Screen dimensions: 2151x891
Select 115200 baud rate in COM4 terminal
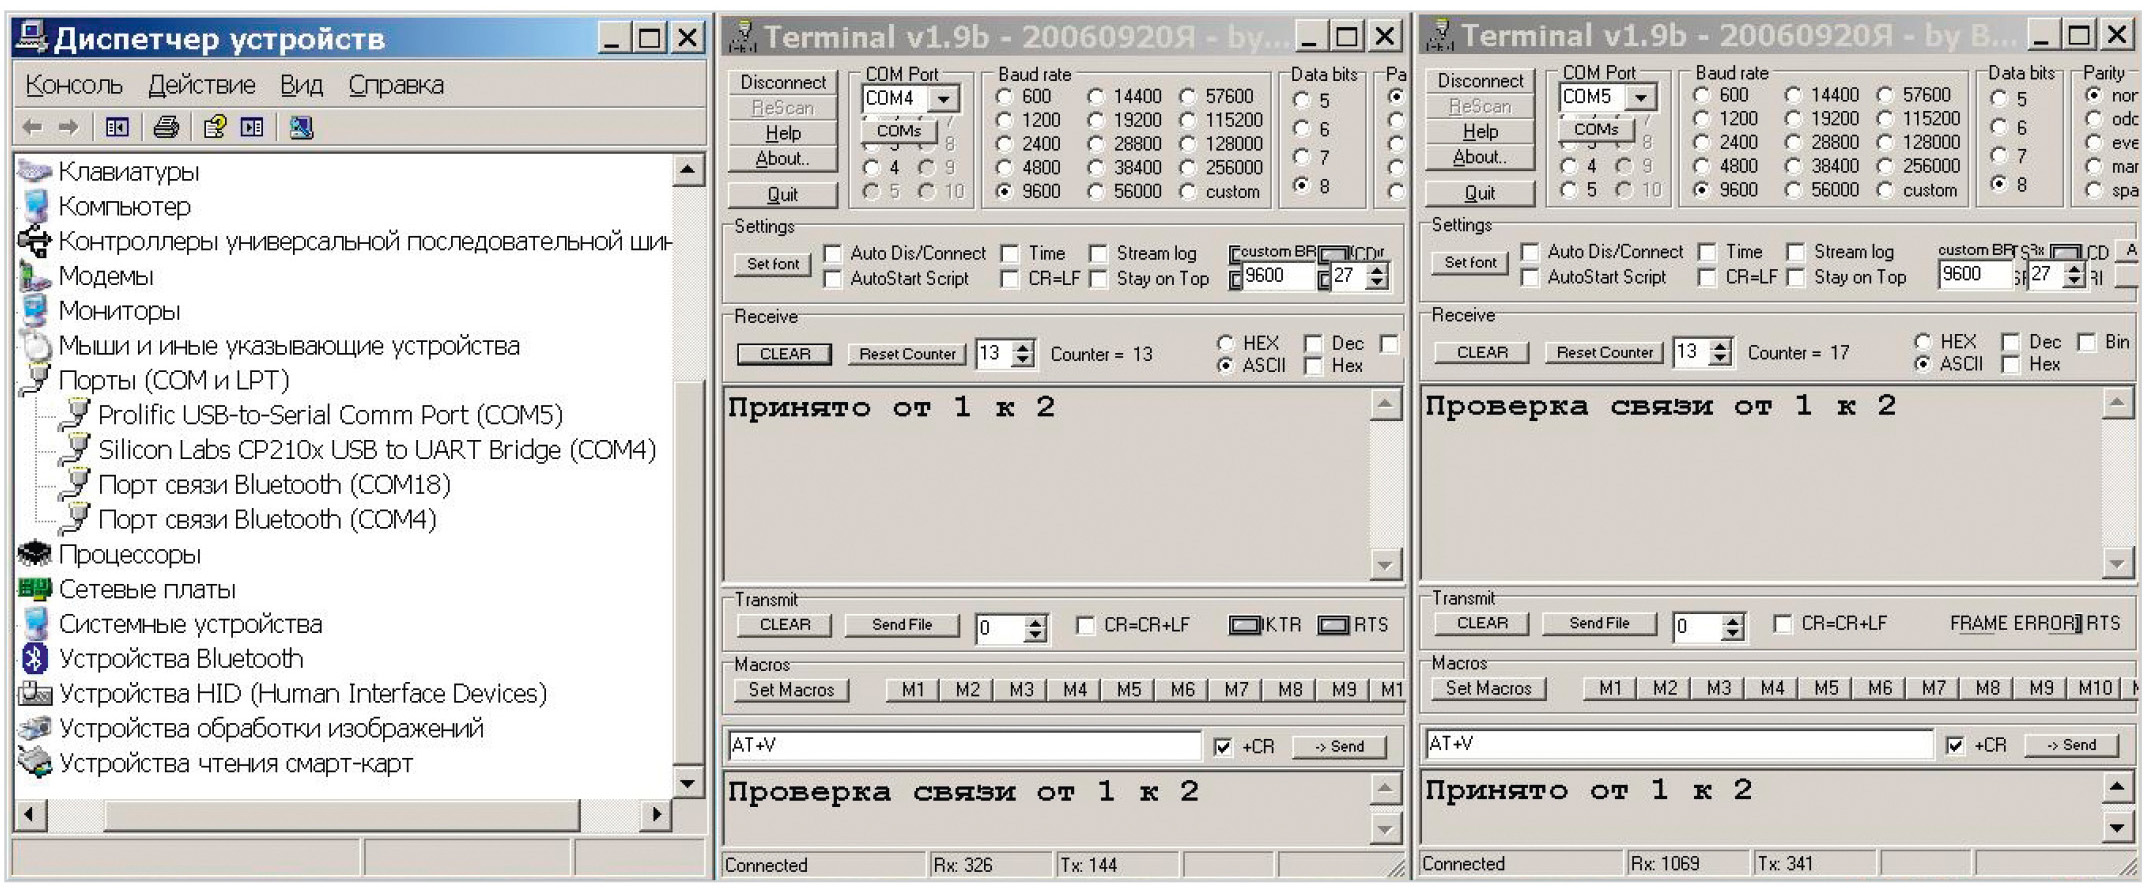coord(1188,120)
